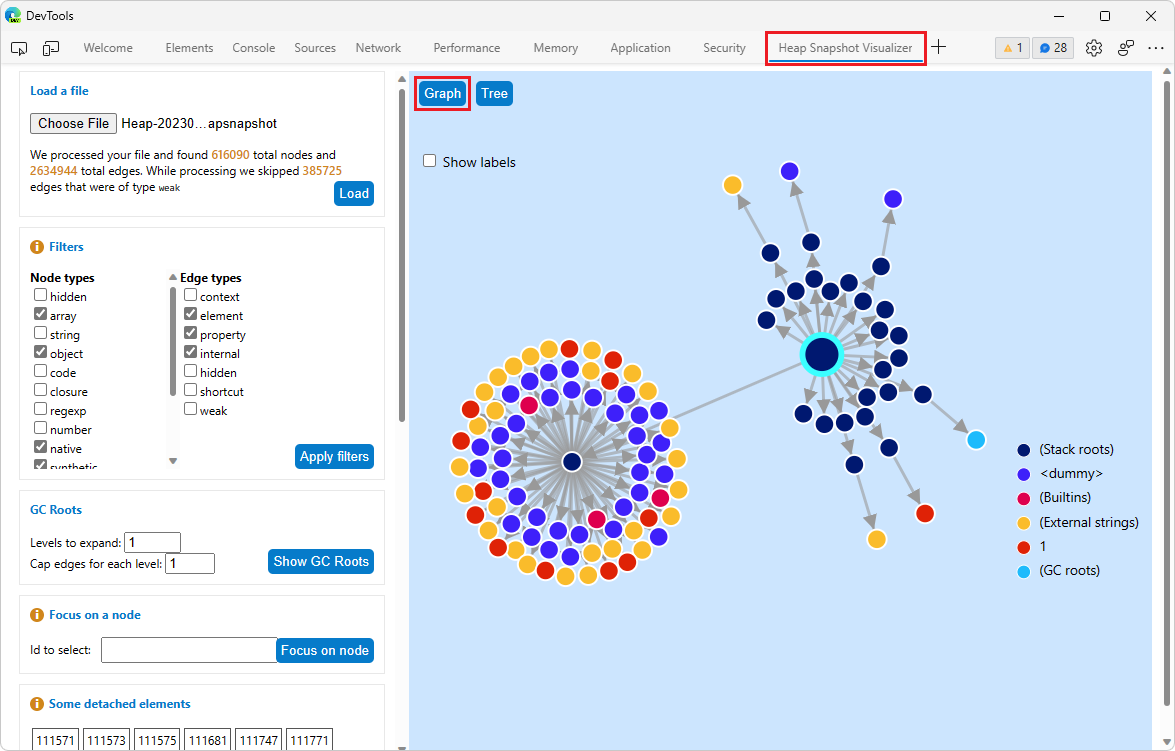This screenshot has height=751, width=1175.
Task: Click the Some detached elements info icon
Action: [x=37, y=704]
